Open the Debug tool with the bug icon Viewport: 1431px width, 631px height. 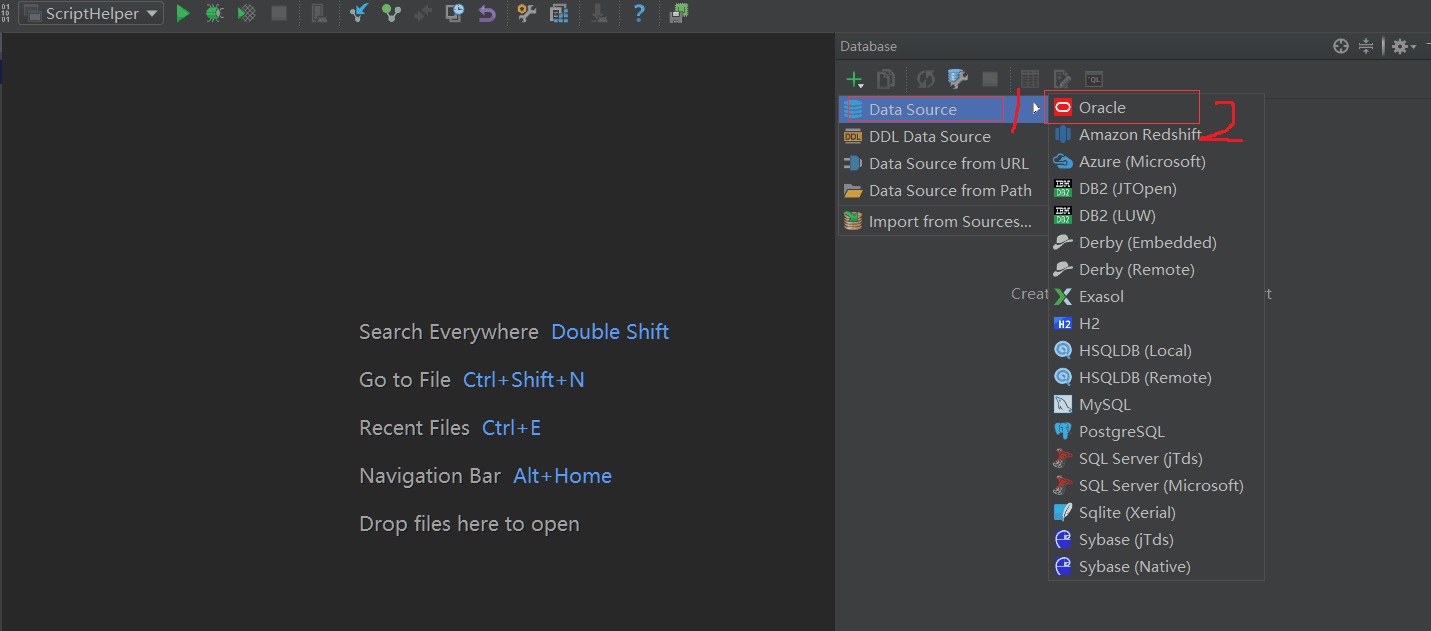point(214,13)
